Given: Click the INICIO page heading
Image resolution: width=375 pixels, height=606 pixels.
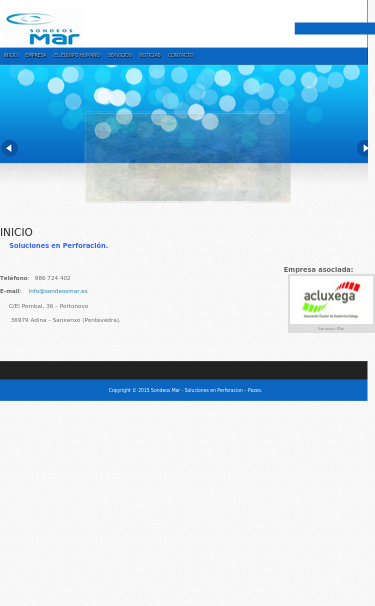Looking at the screenshot, I should 16,232.
